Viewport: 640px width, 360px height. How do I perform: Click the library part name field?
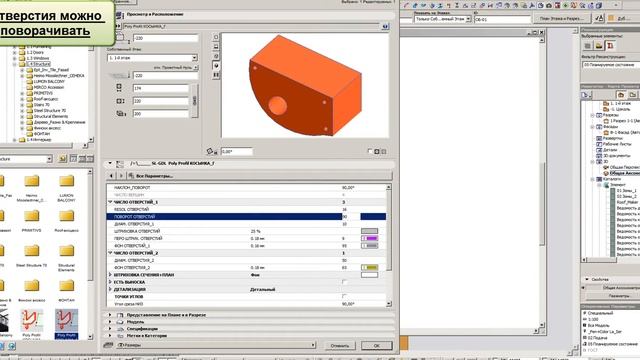pyautogui.click(x=251, y=26)
